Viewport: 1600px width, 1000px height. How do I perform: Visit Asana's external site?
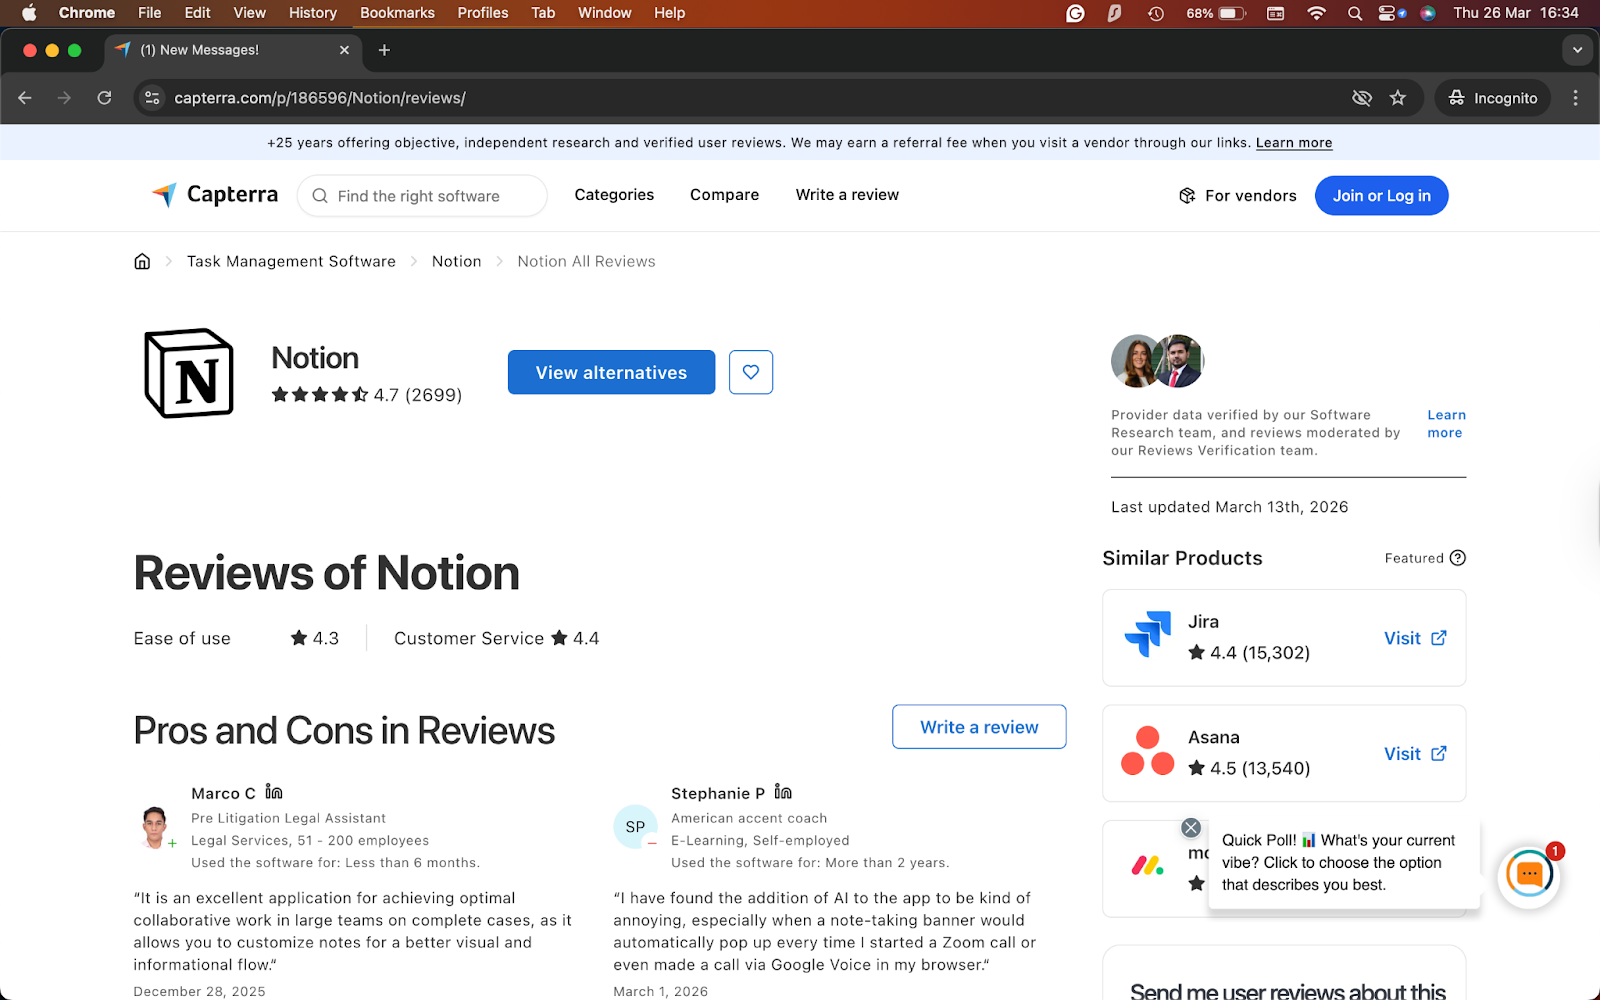pyautogui.click(x=1415, y=754)
